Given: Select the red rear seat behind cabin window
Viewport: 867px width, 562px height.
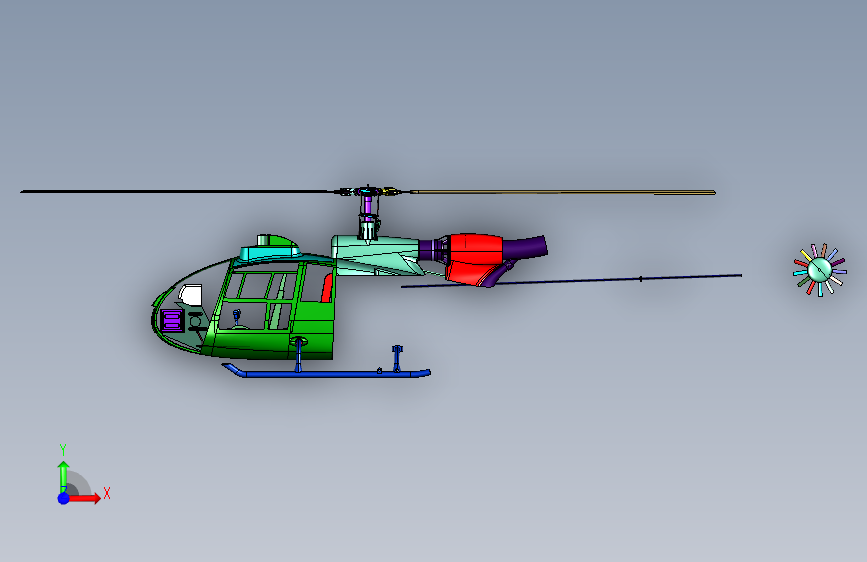Looking at the screenshot, I should 327,288.
